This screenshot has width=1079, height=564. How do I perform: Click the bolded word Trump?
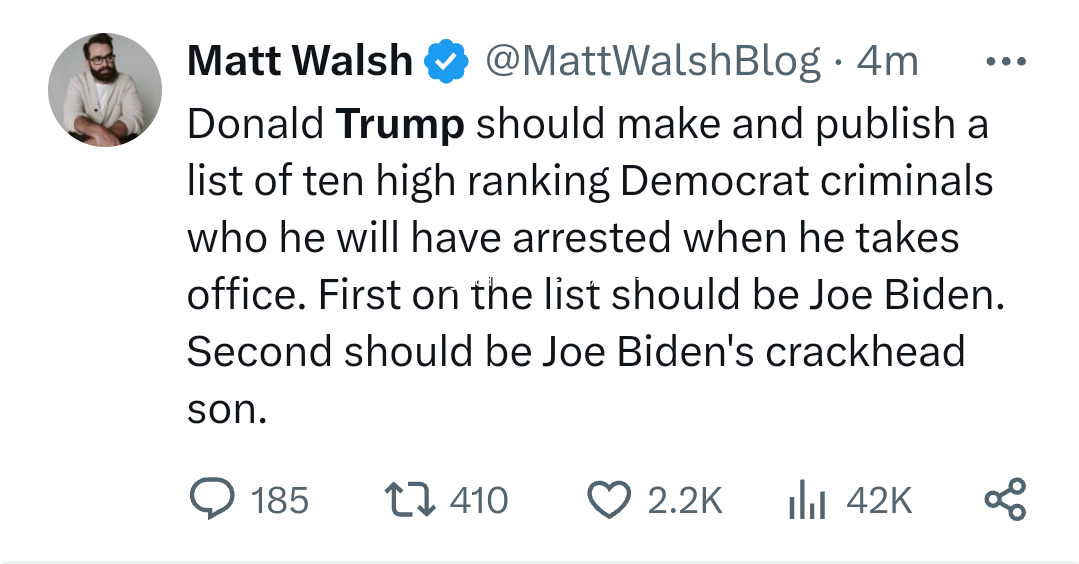point(400,124)
